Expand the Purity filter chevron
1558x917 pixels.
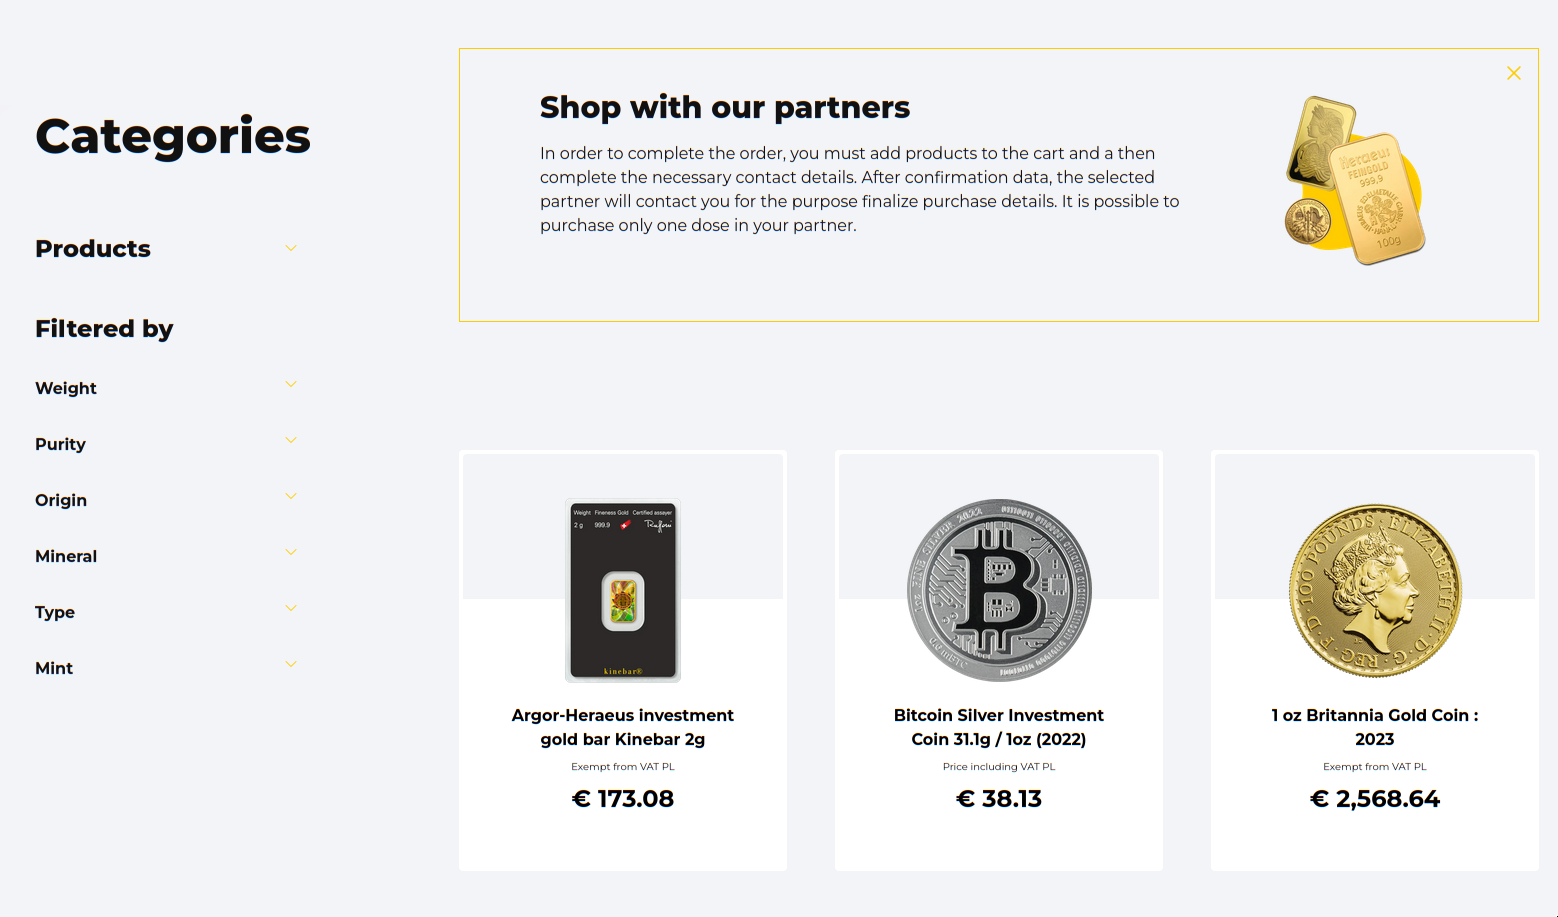pyautogui.click(x=291, y=440)
